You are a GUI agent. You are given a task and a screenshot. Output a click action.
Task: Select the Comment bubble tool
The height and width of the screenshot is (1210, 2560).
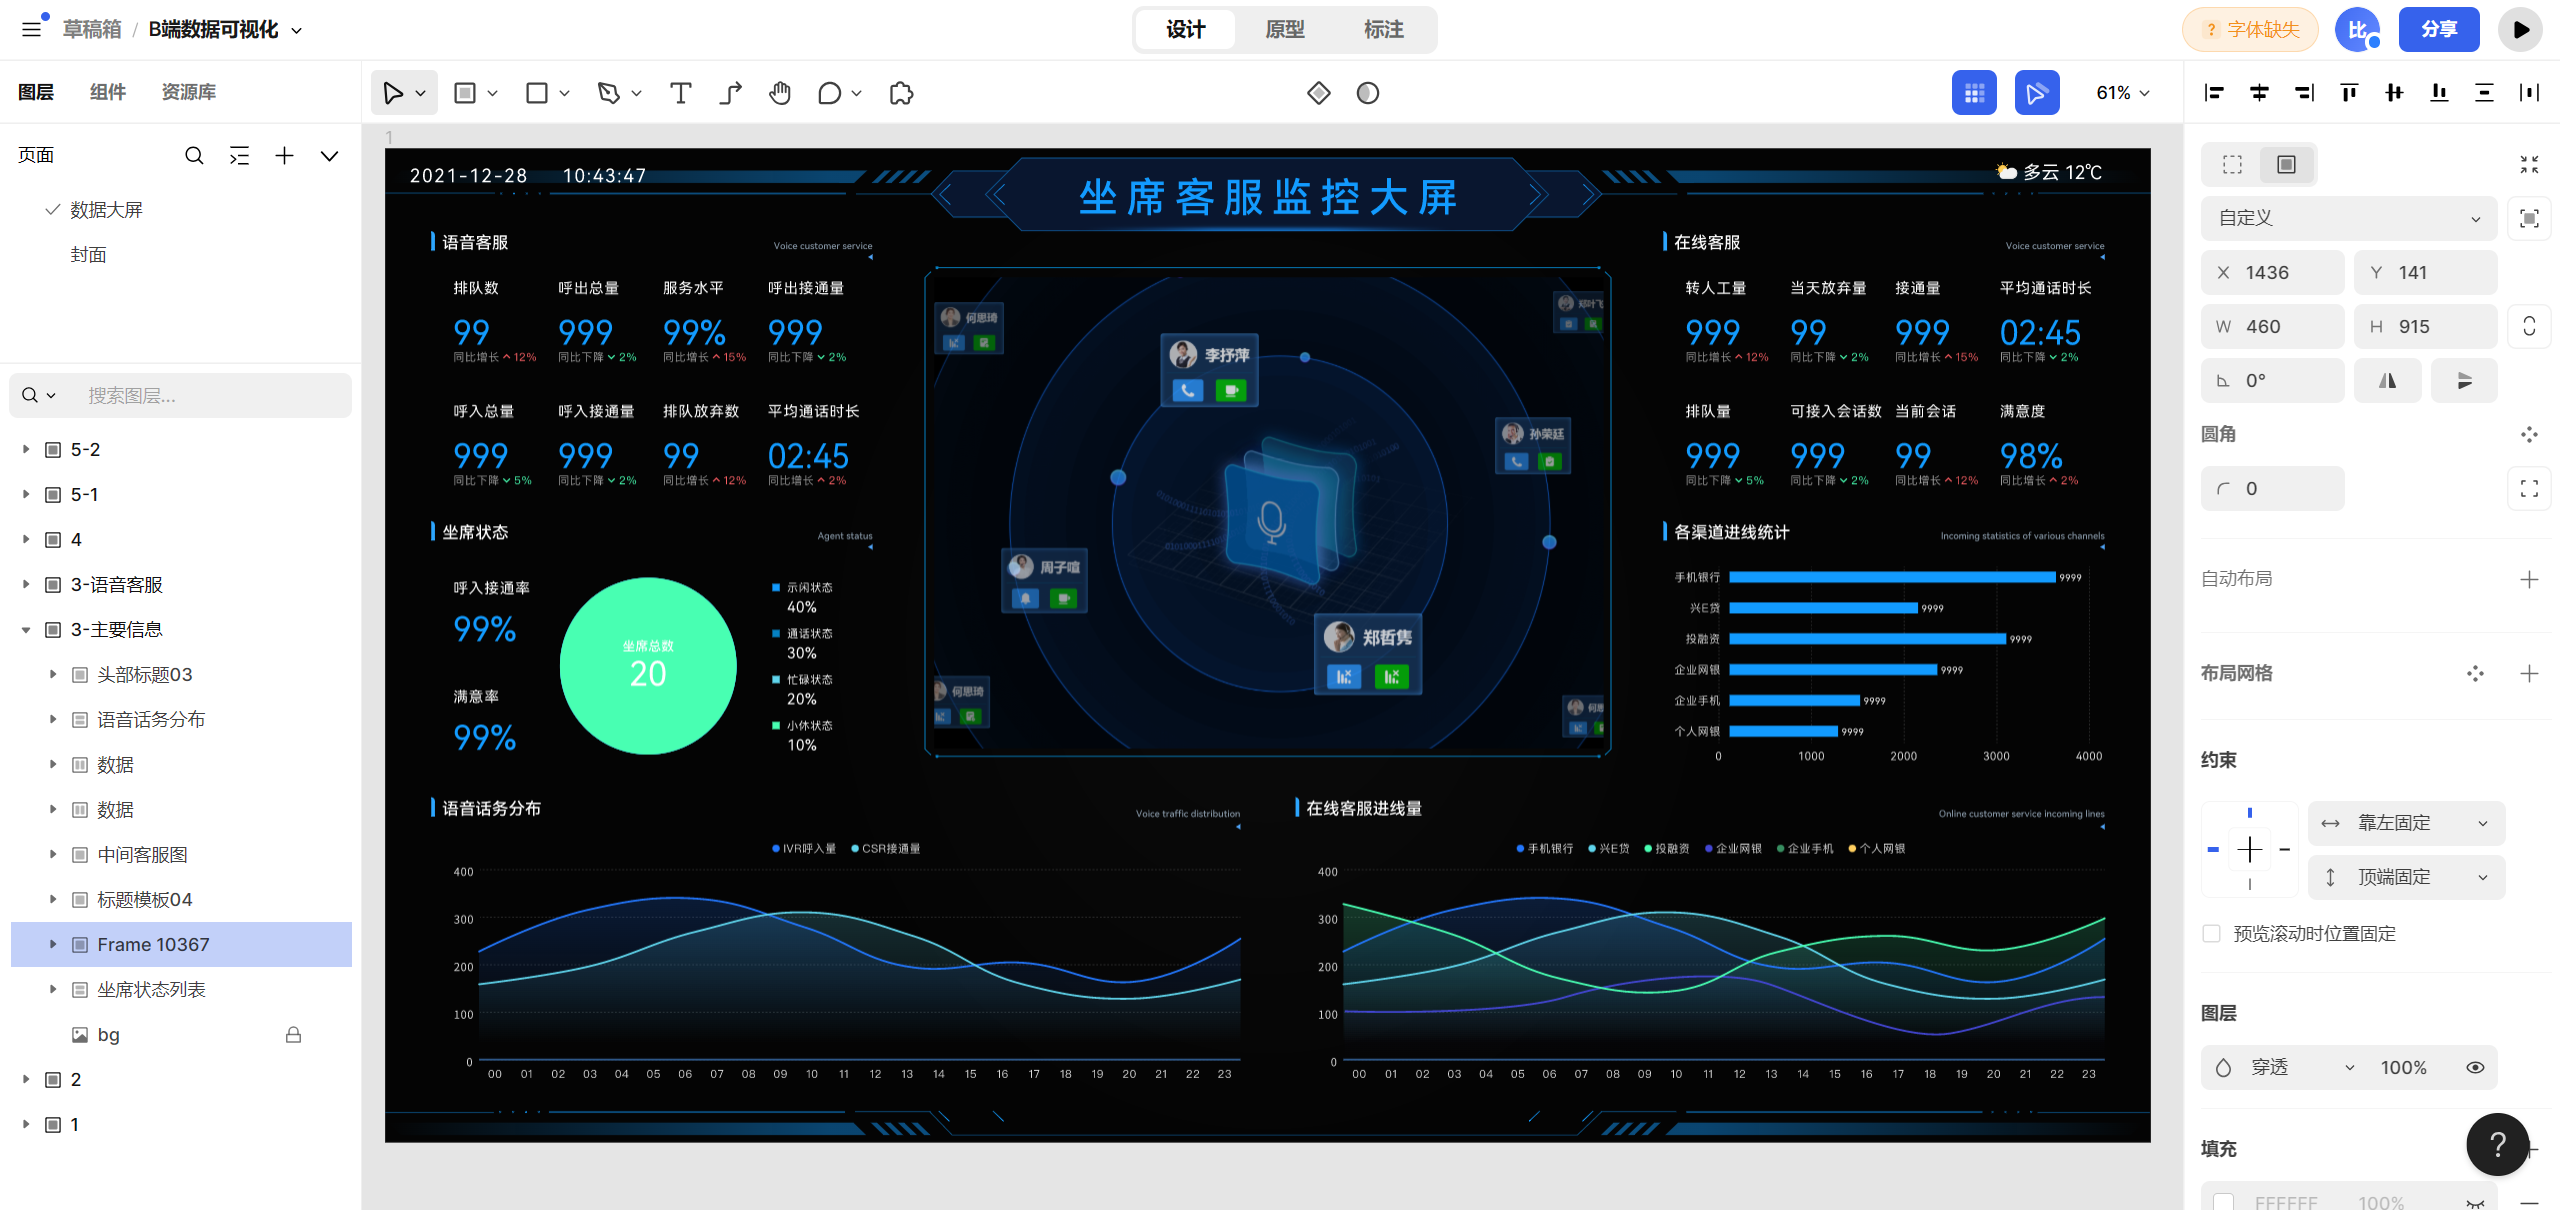(829, 93)
